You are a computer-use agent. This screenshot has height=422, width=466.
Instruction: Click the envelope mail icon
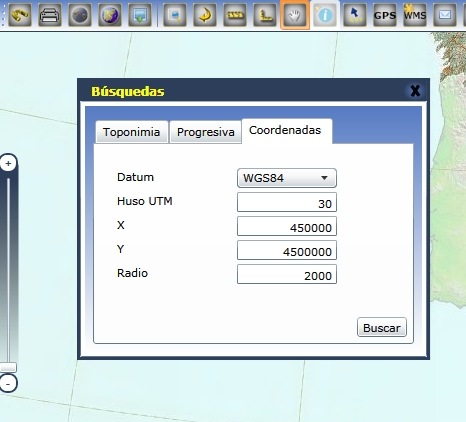coord(445,15)
